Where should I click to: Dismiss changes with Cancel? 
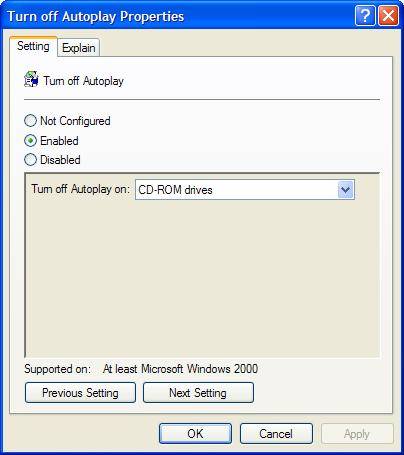tap(276, 434)
